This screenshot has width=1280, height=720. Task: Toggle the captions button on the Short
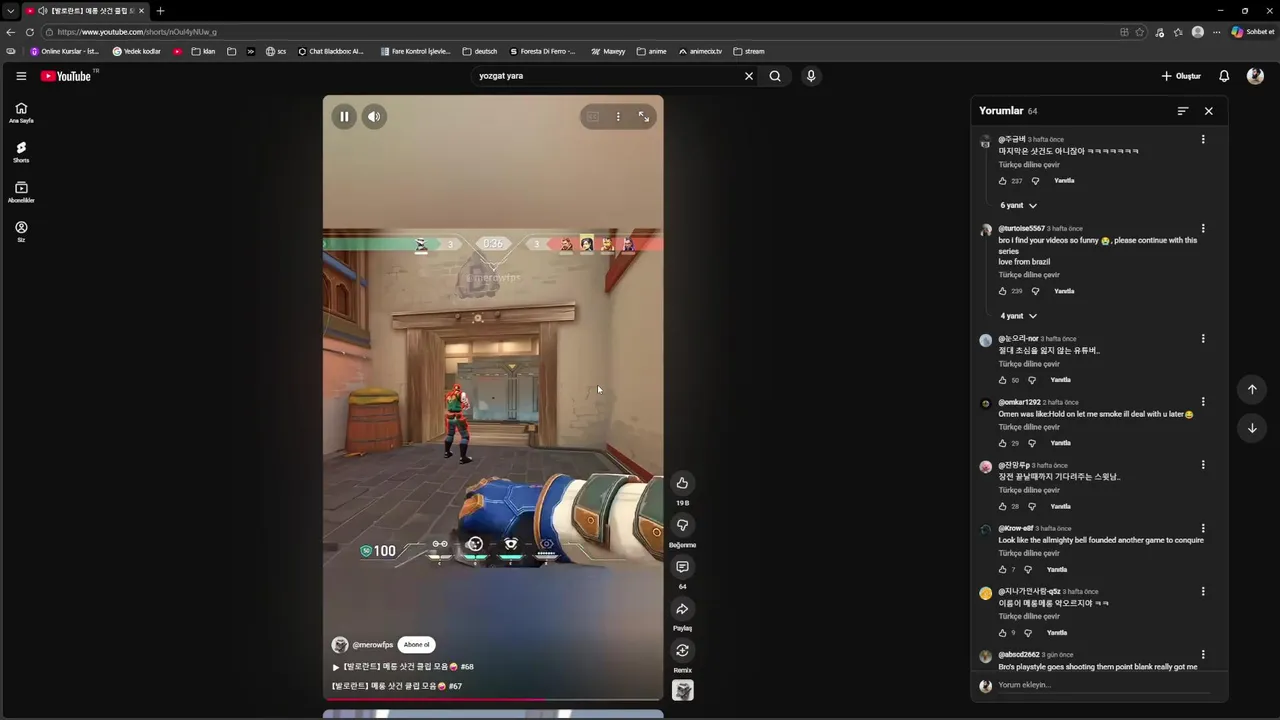[593, 117]
